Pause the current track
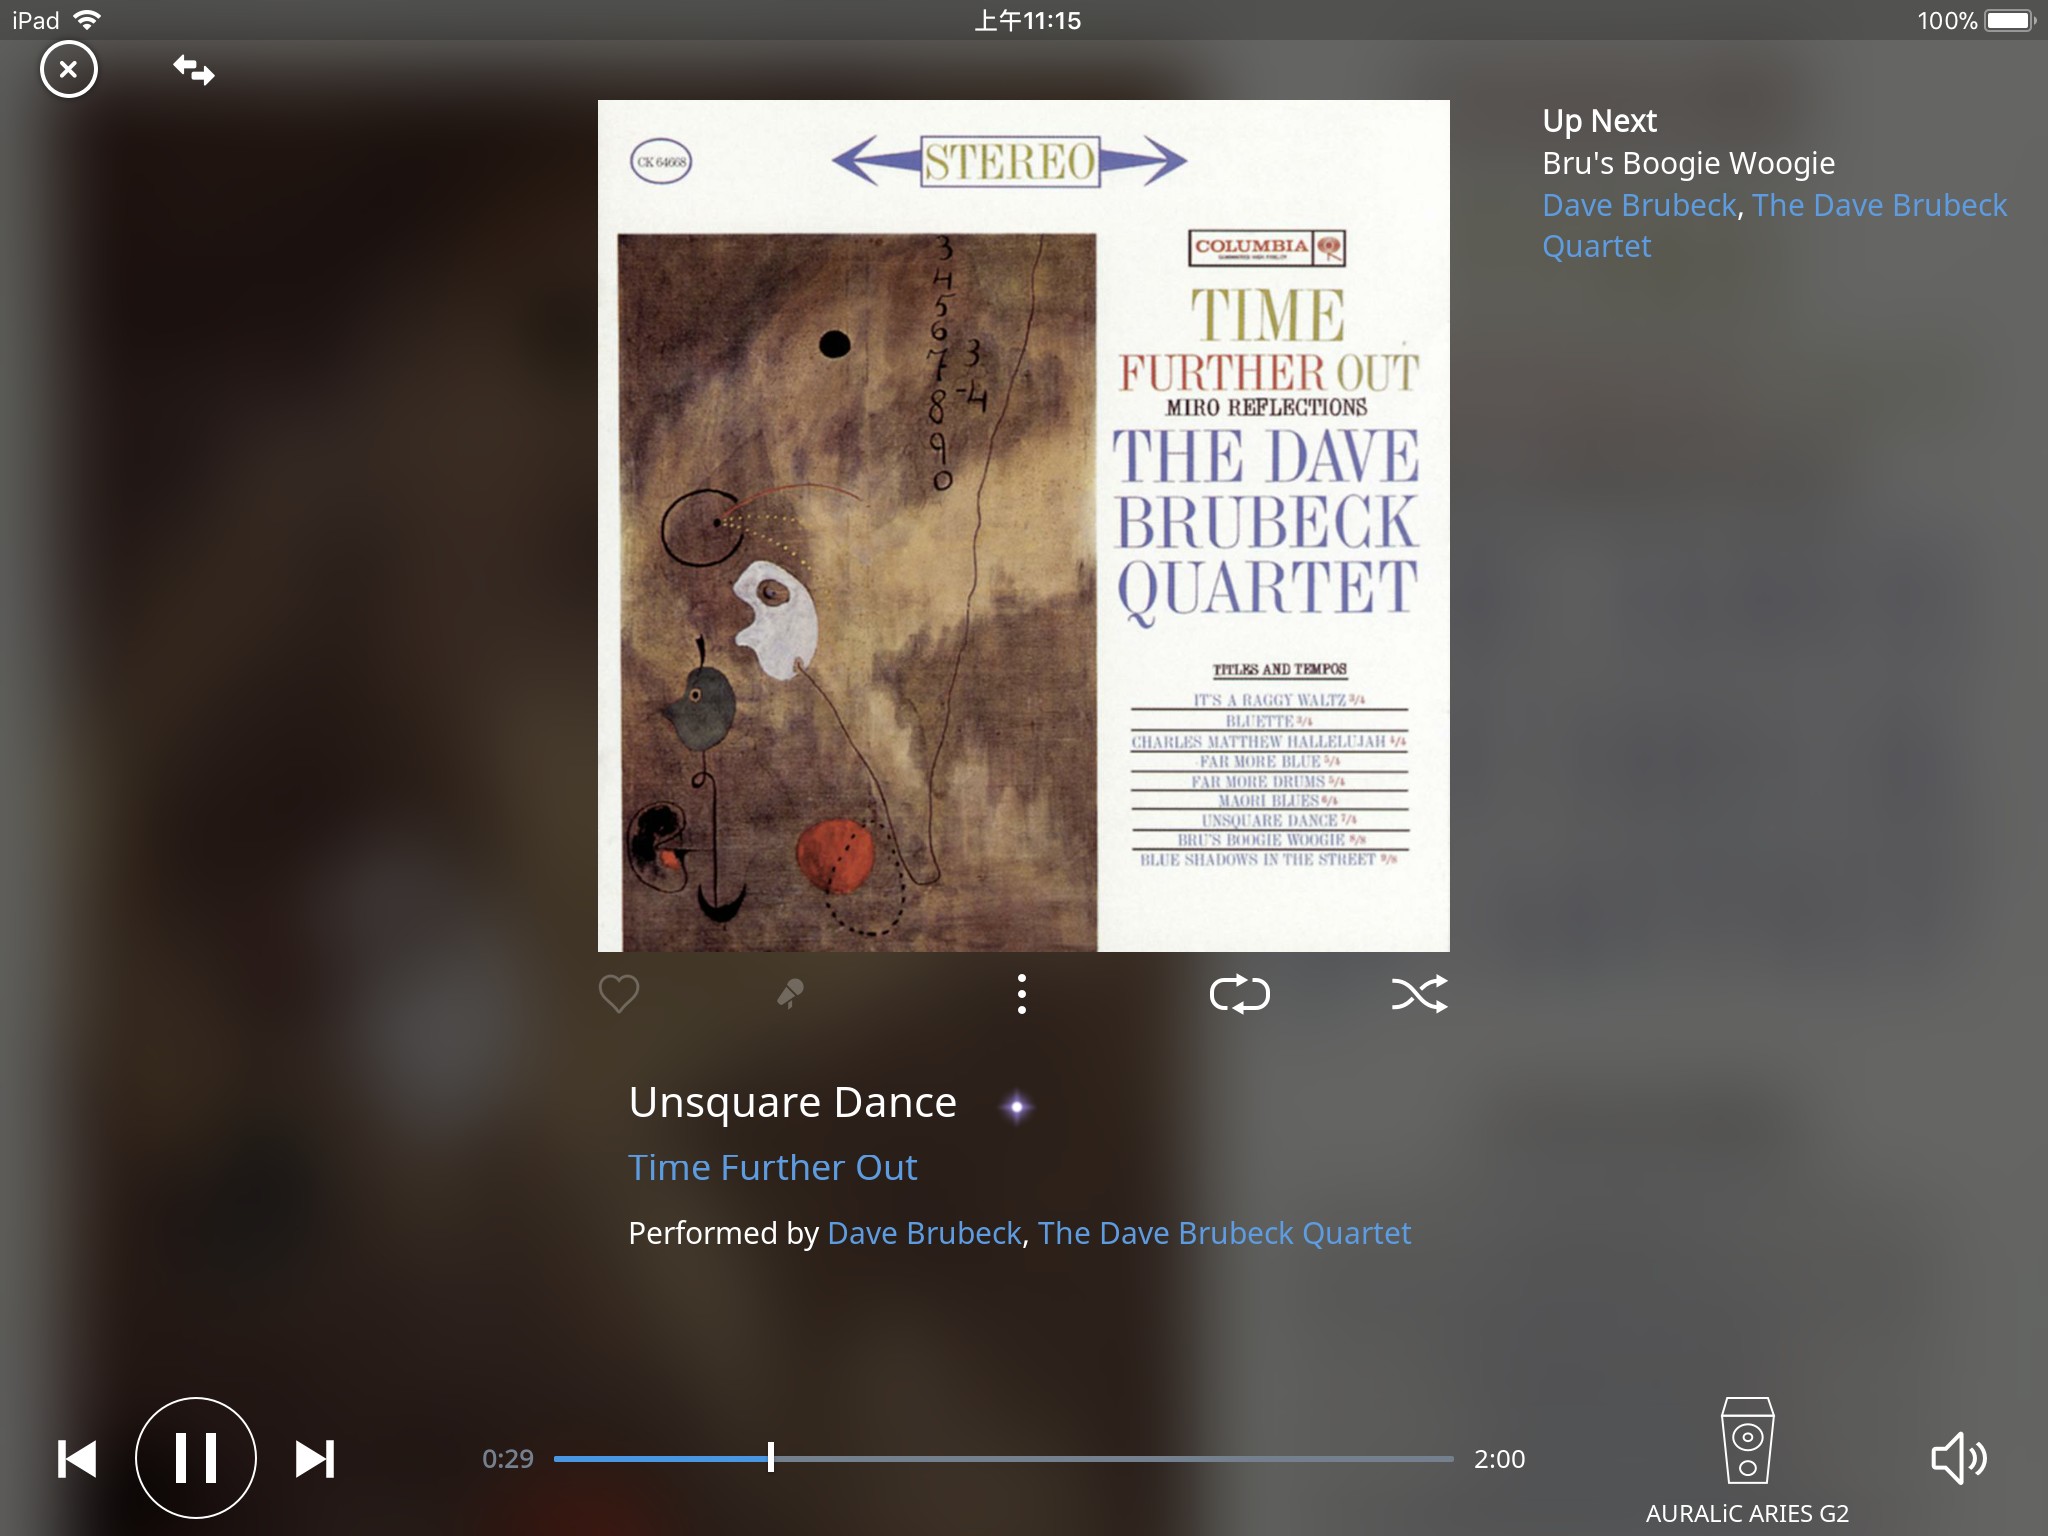This screenshot has width=2048, height=1536. tap(196, 1458)
